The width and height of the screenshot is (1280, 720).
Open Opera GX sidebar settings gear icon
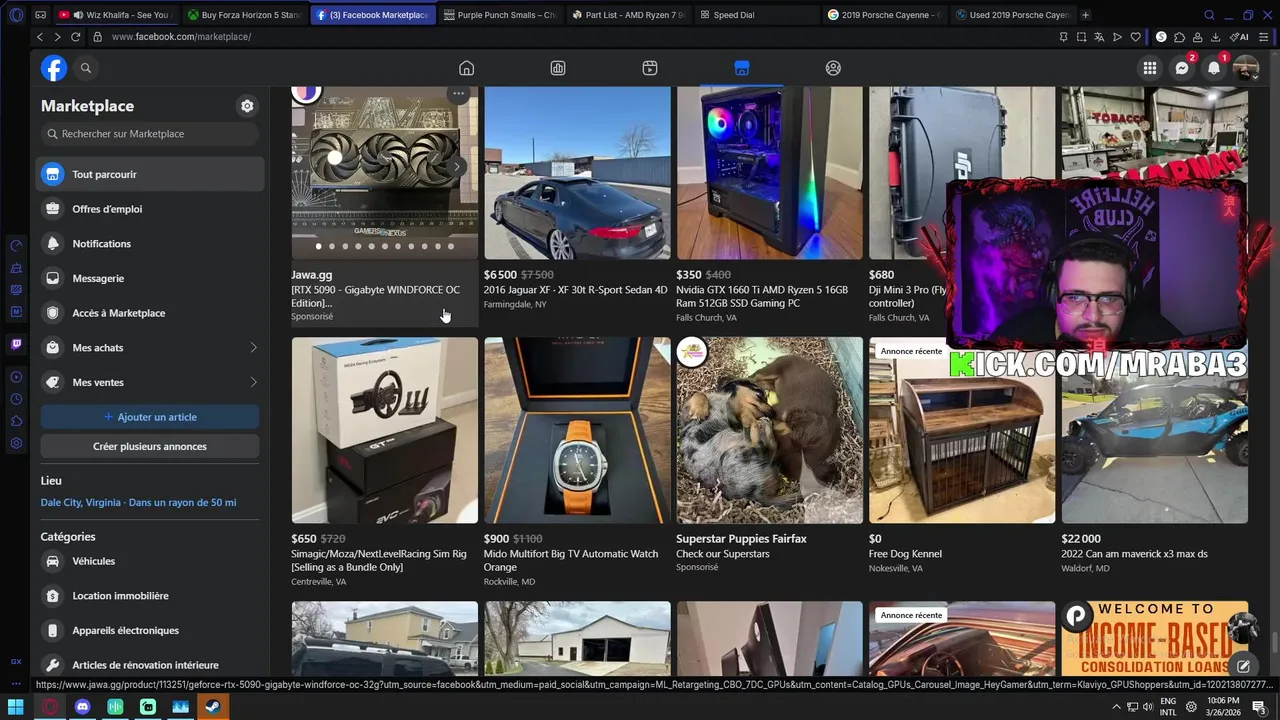(x=16, y=443)
